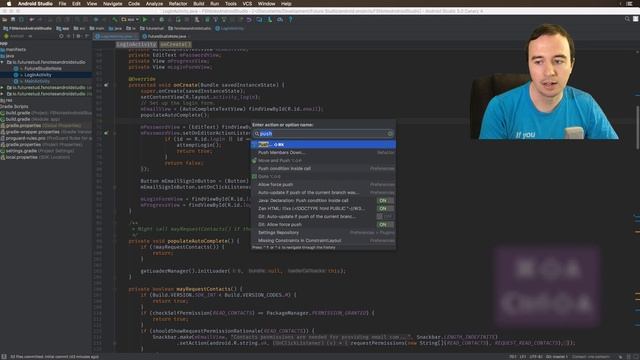Click the MainActivity class icon in tree
This screenshot has height=360, width=640.
pos(16,81)
